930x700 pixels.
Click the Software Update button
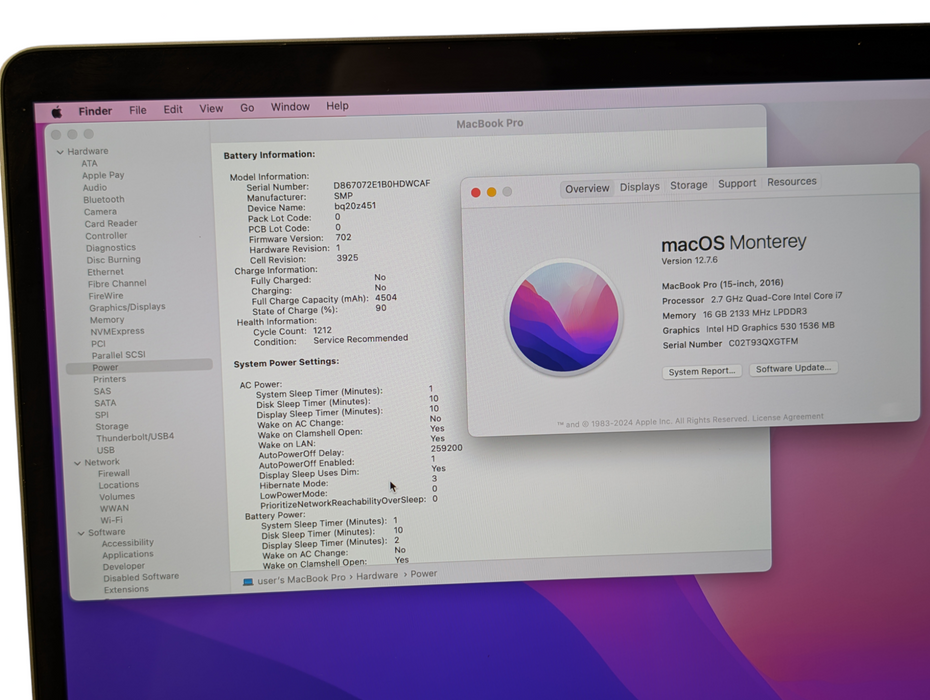click(x=793, y=368)
